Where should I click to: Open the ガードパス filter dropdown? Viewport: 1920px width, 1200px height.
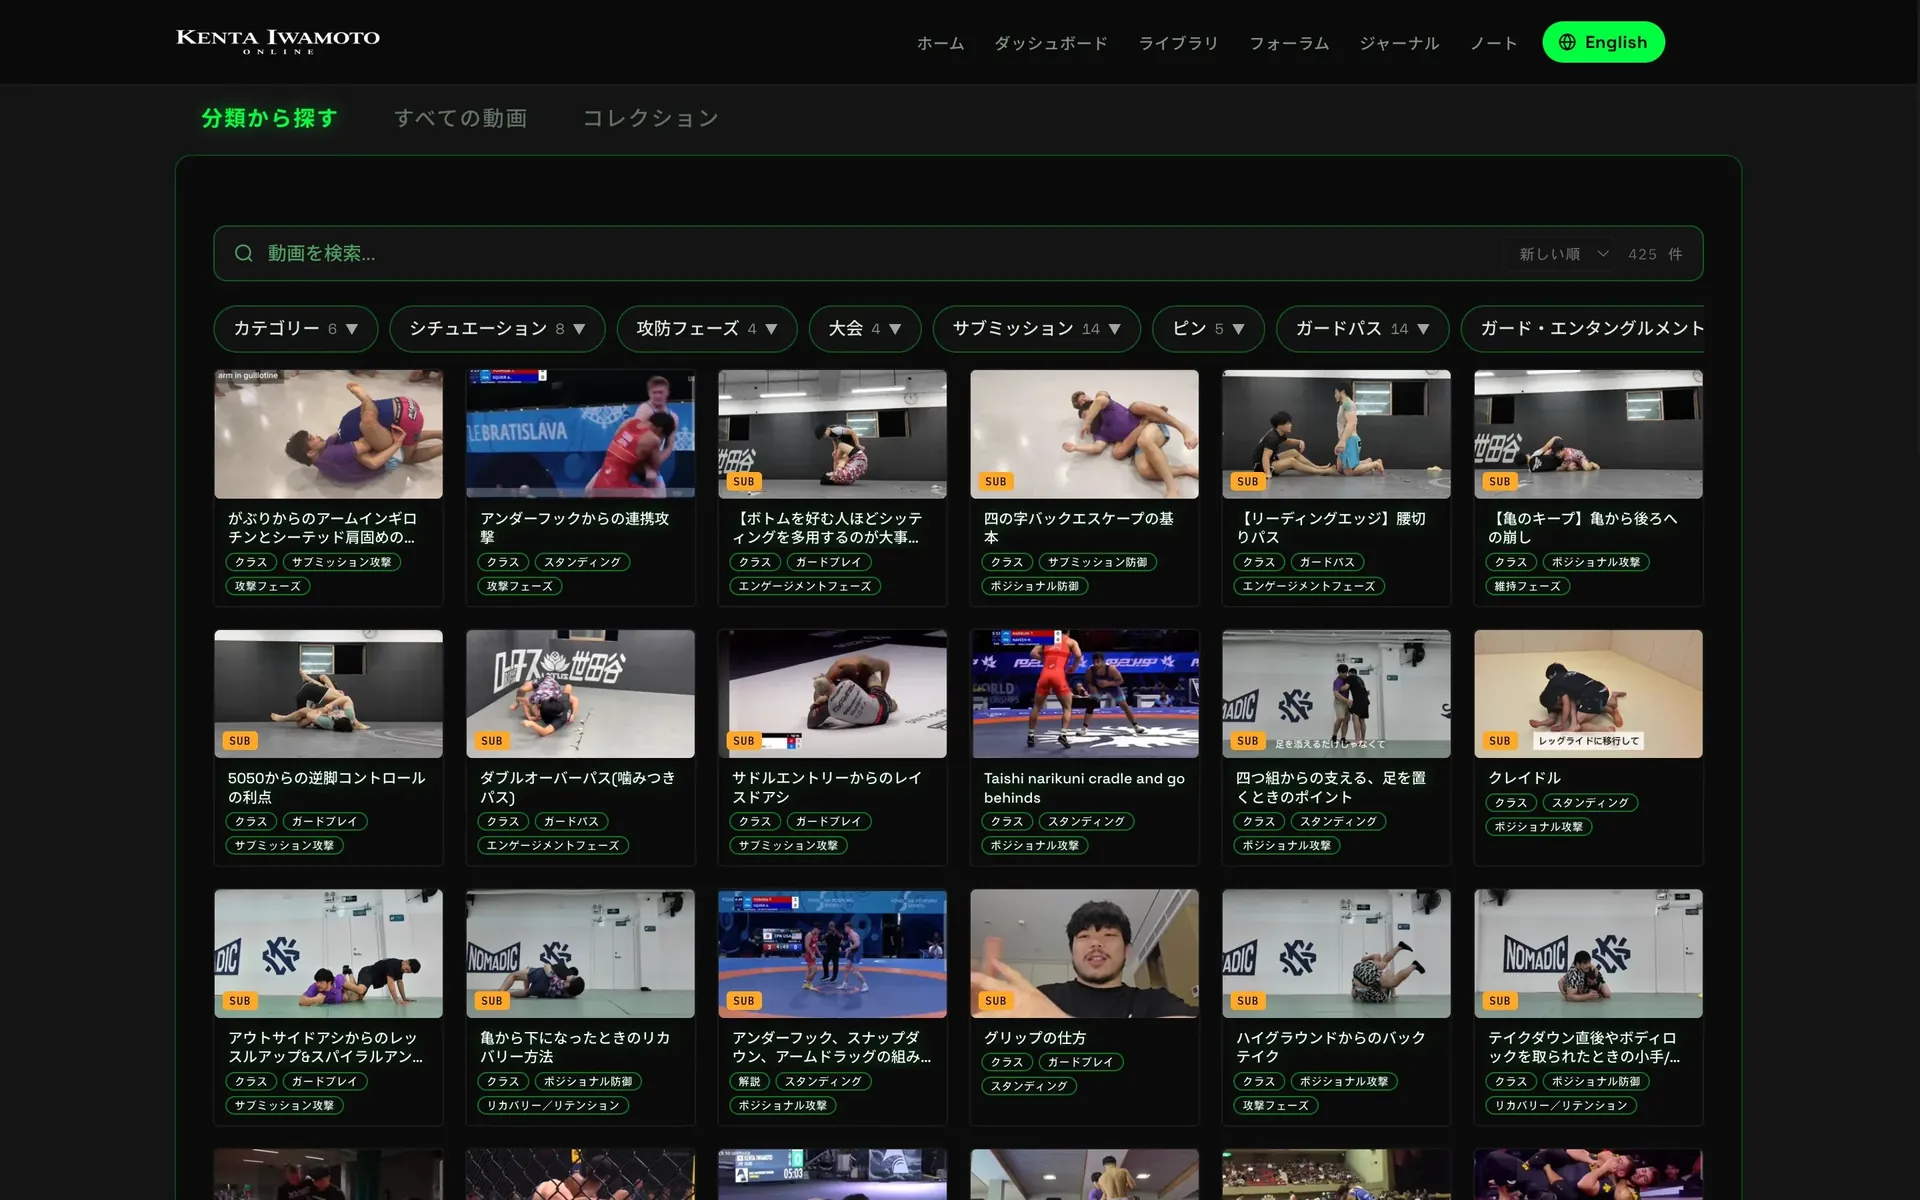pos(1362,328)
